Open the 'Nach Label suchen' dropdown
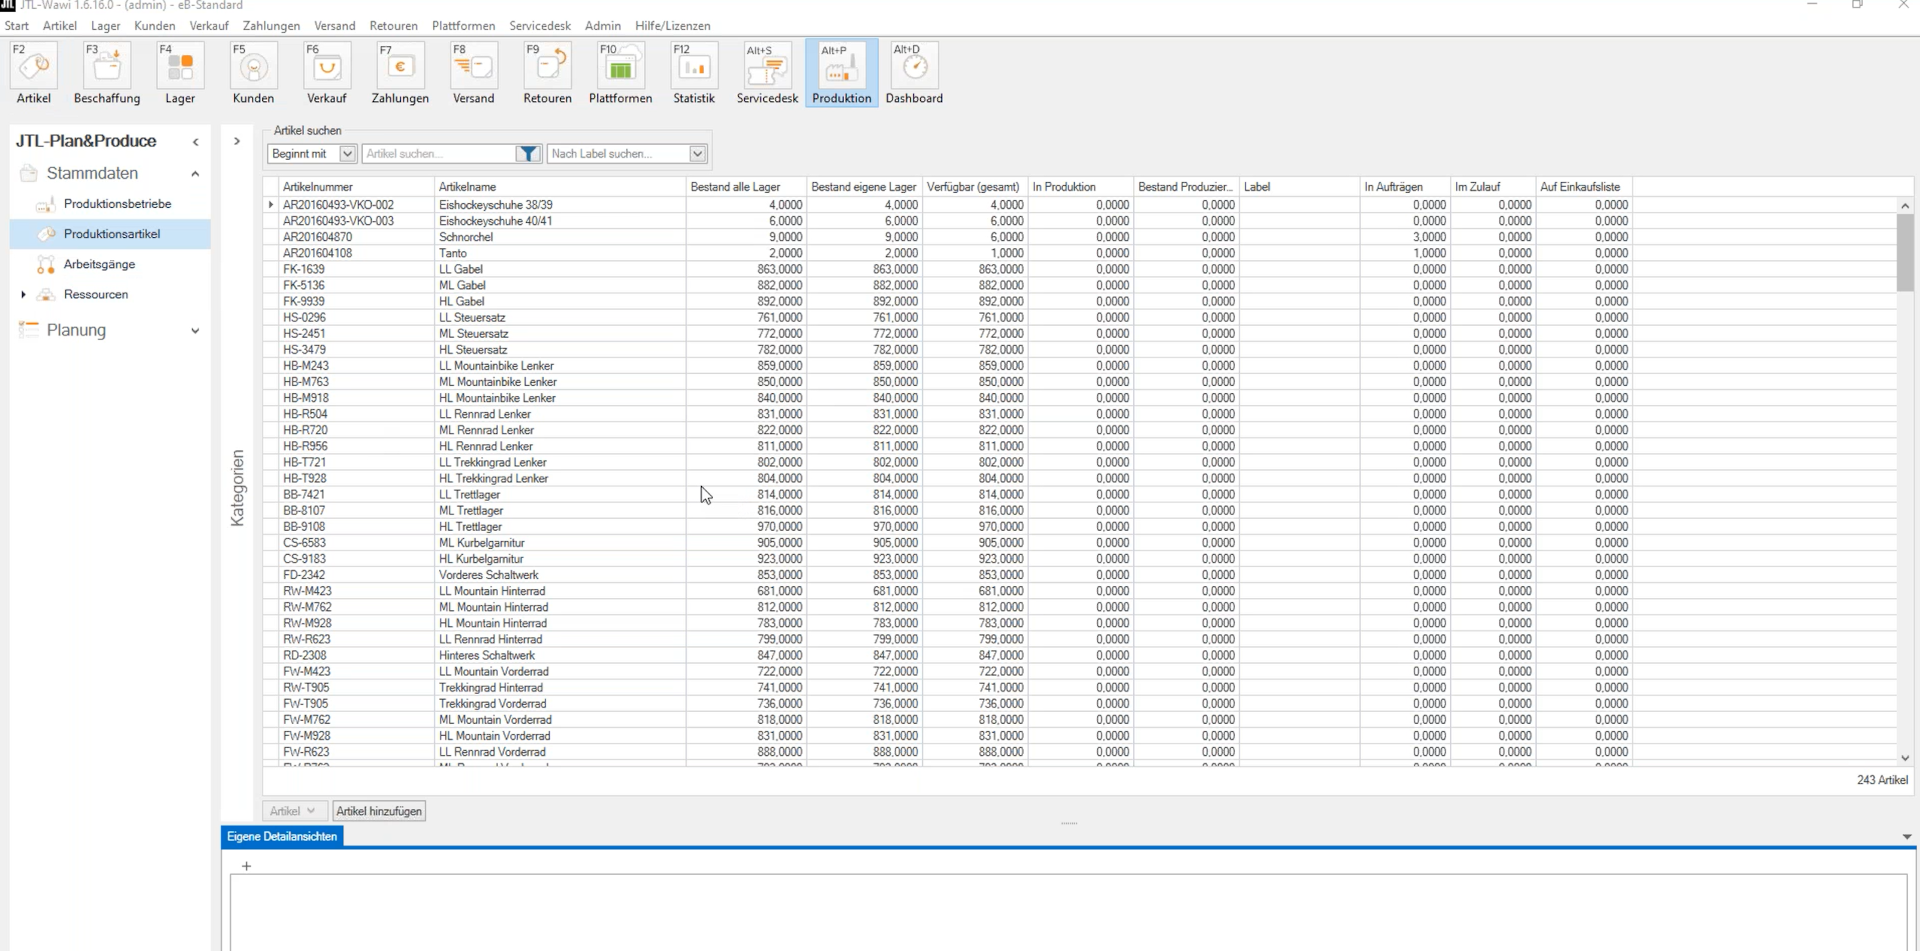This screenshot has height=951, width=1920. [x=697, y=154]
